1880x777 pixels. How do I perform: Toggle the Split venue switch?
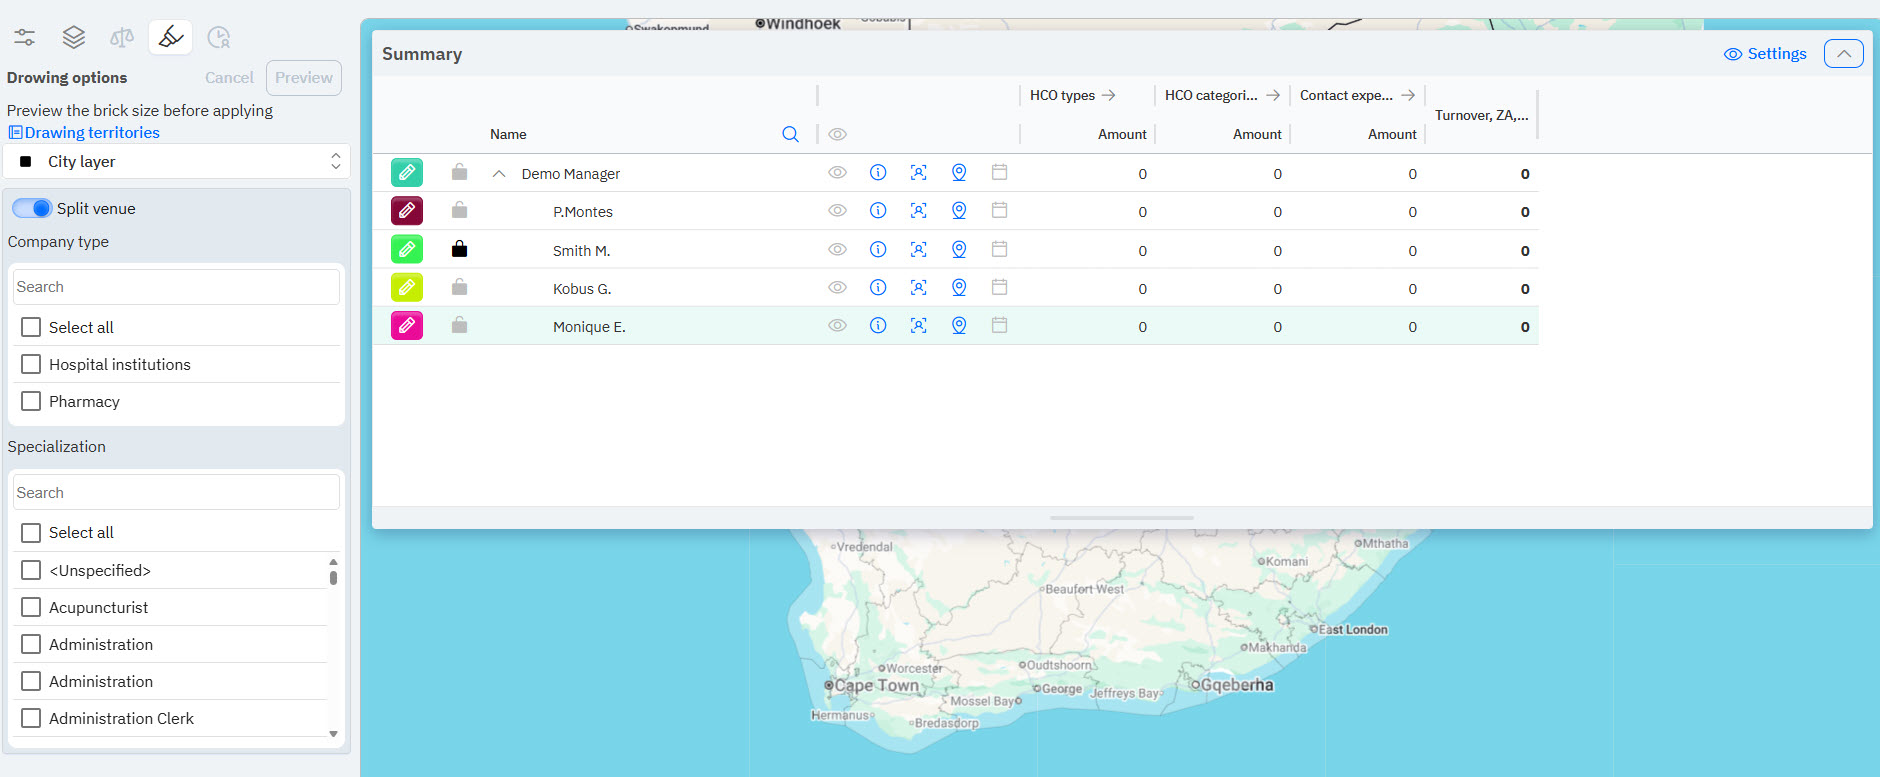(32, 208)
